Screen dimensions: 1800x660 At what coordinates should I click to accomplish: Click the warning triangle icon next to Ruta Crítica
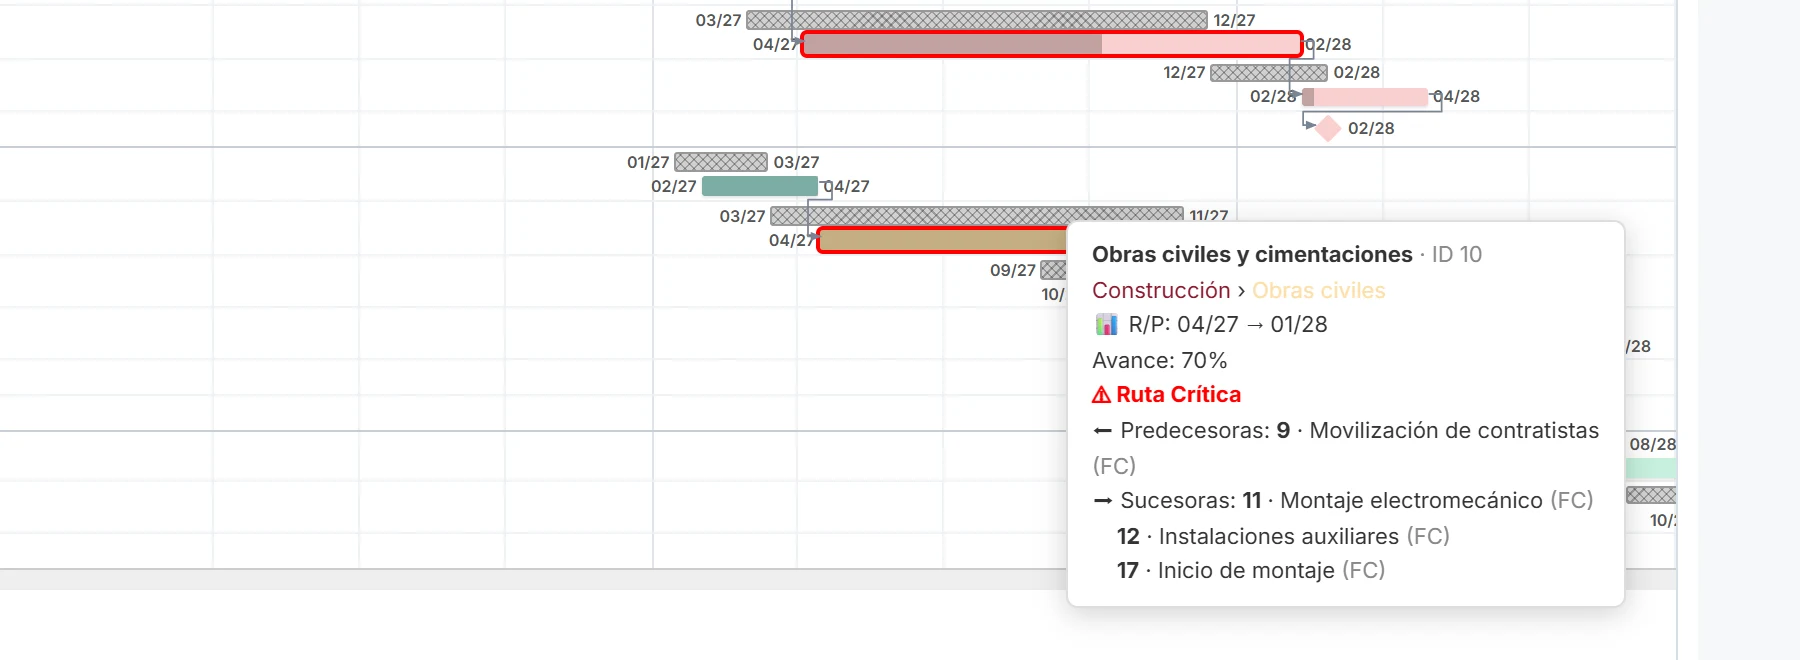(1101, 395)
